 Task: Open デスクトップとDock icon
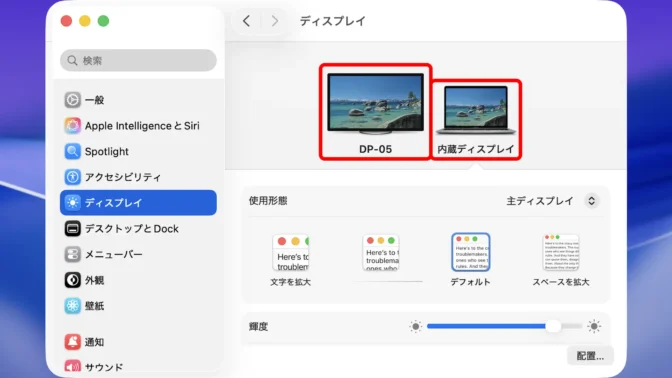(72, 228)
